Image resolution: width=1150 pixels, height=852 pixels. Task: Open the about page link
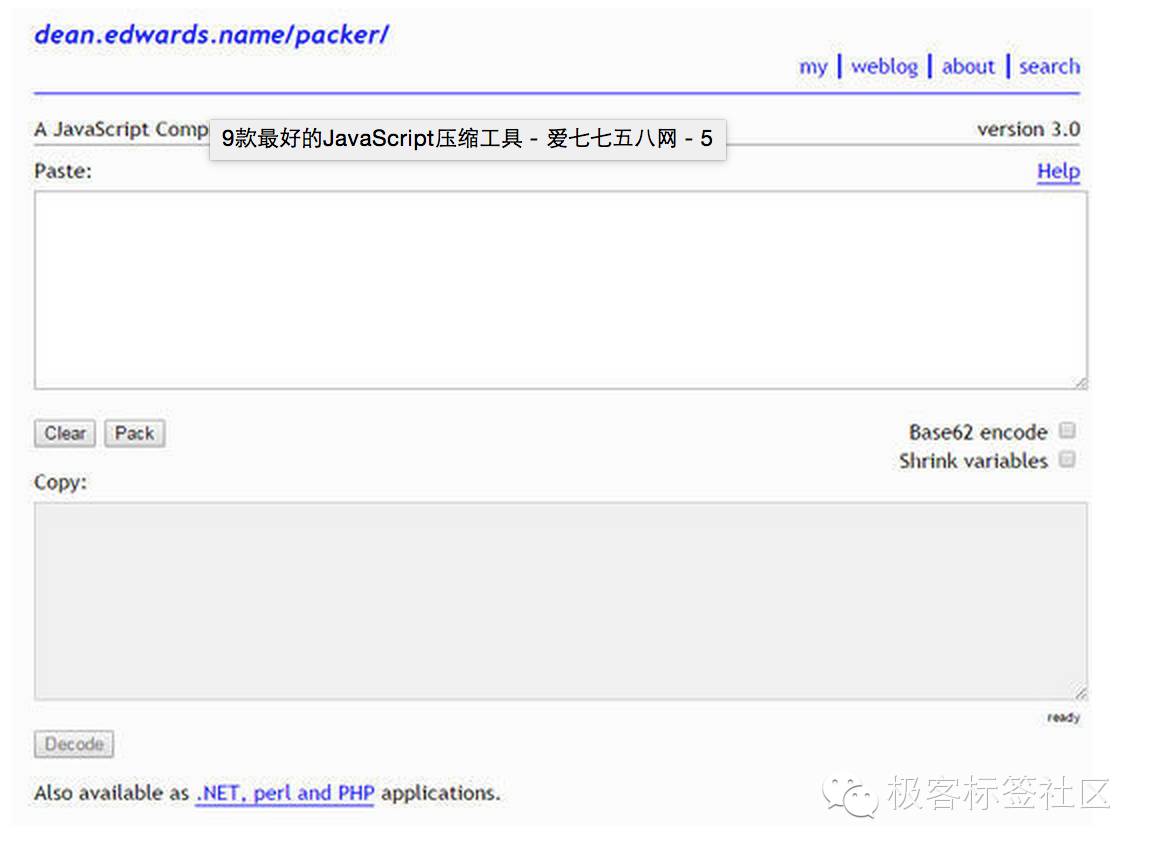(968, 67)
